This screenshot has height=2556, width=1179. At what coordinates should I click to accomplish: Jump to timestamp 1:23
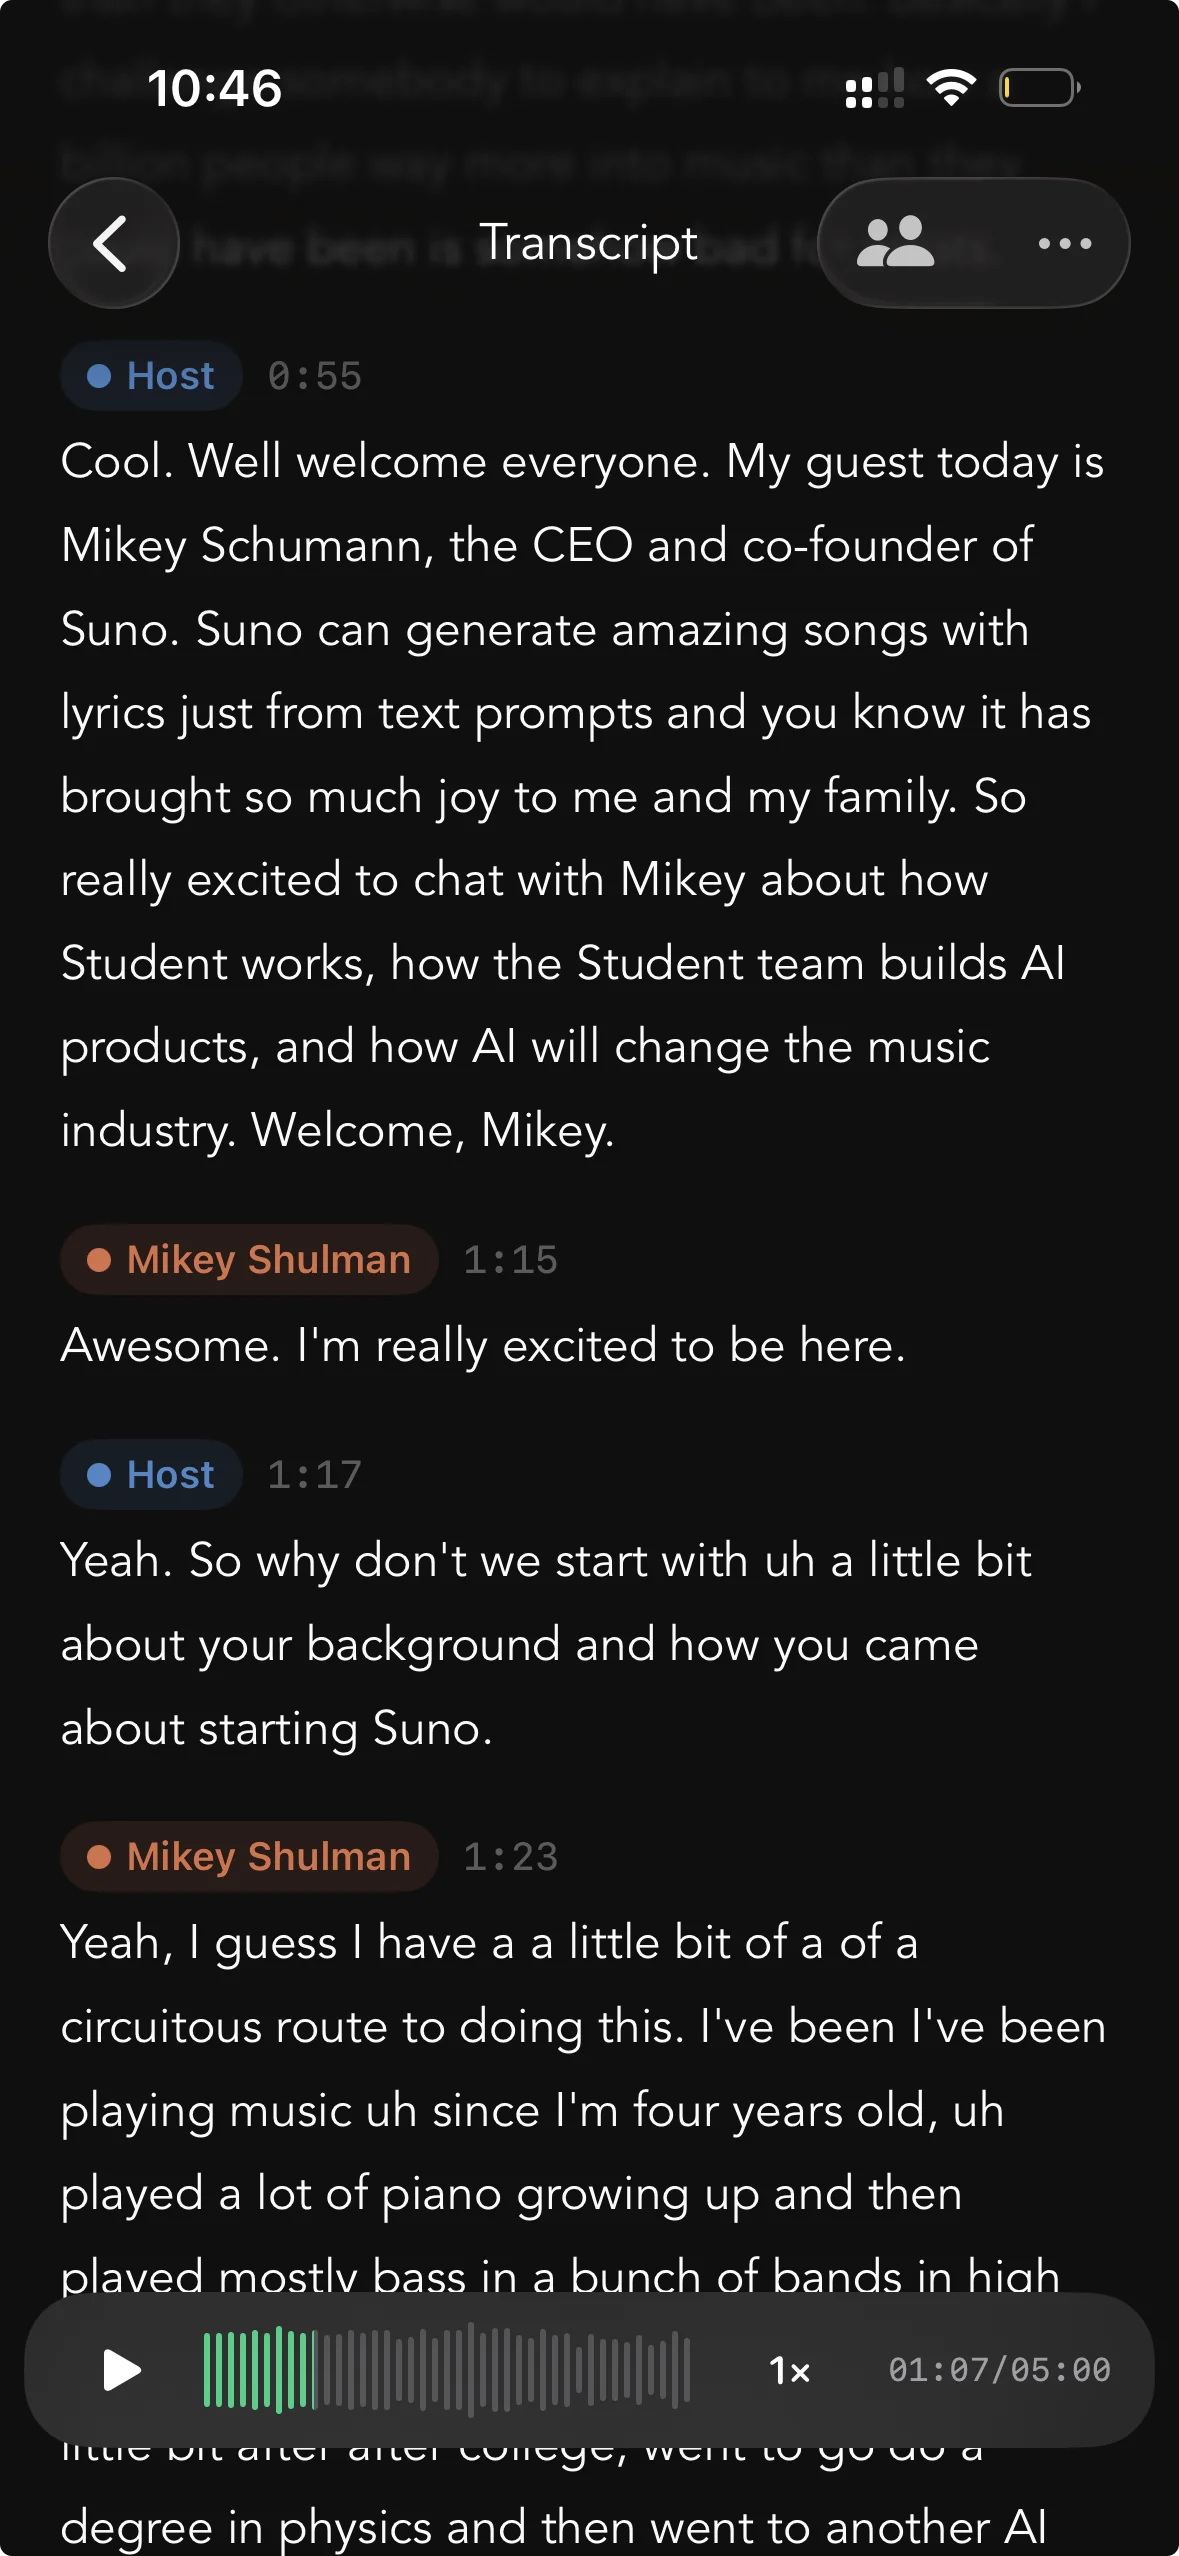pyautogui.click(x=511, y=1856)
